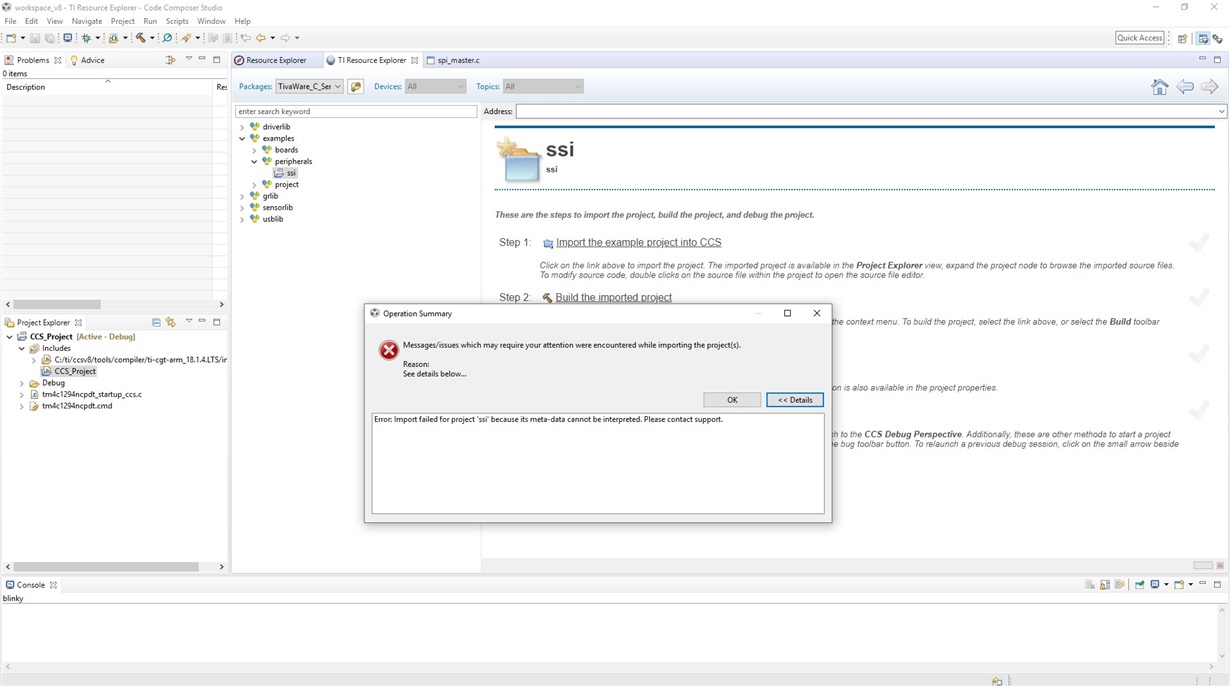
Task: Open the Scripts menu
Action: [177, 21]
